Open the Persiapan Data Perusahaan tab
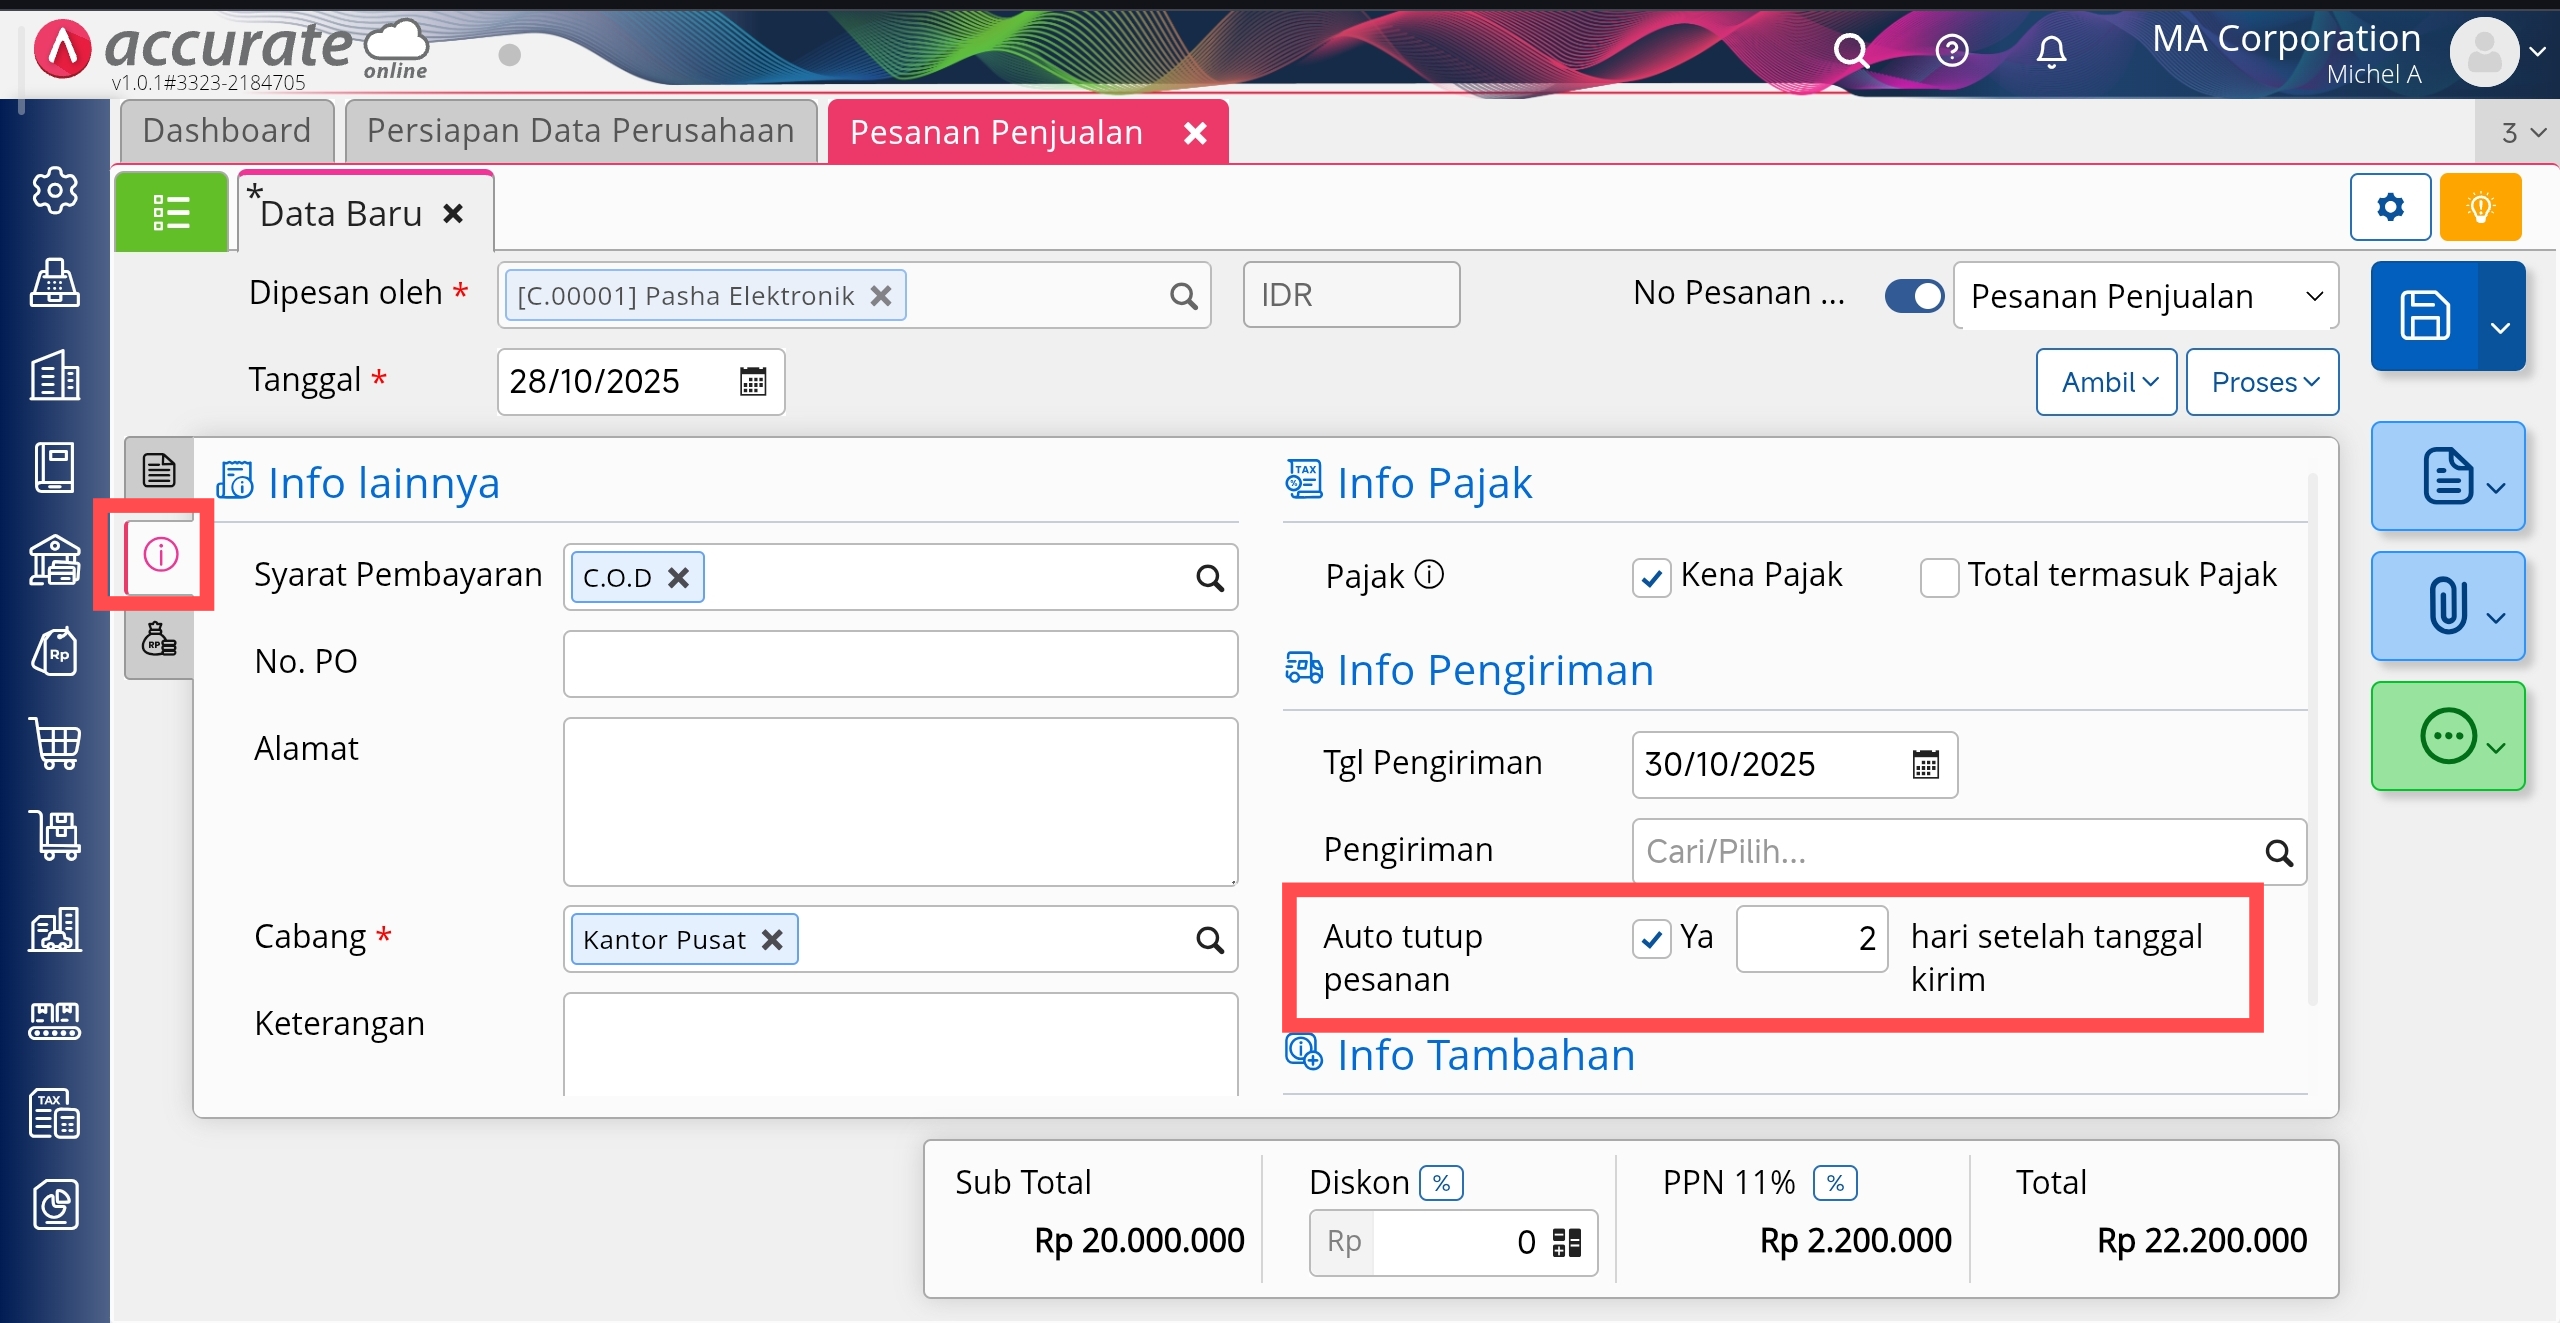 point(580,131)
